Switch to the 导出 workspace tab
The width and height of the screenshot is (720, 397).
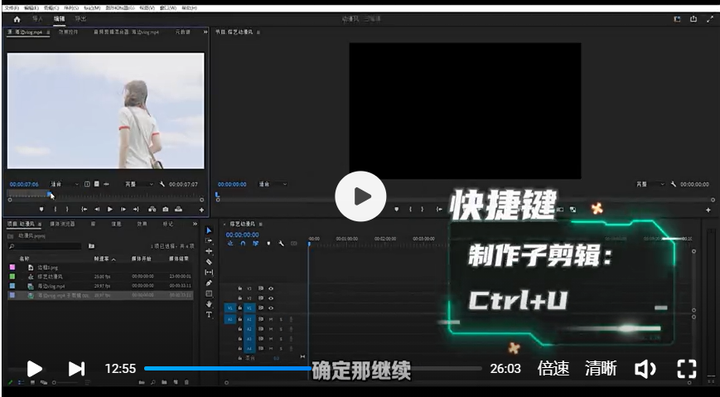tap(80, 19)
